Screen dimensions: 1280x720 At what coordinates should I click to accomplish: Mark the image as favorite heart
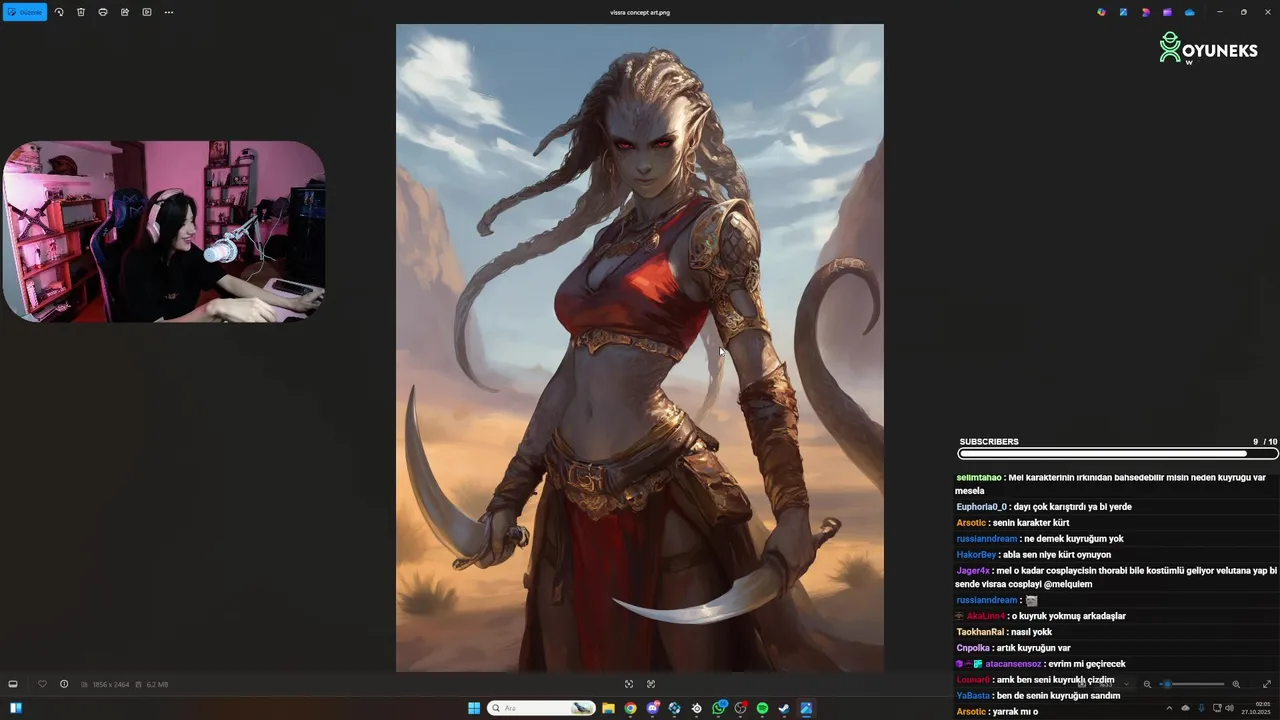click(42, 684)
